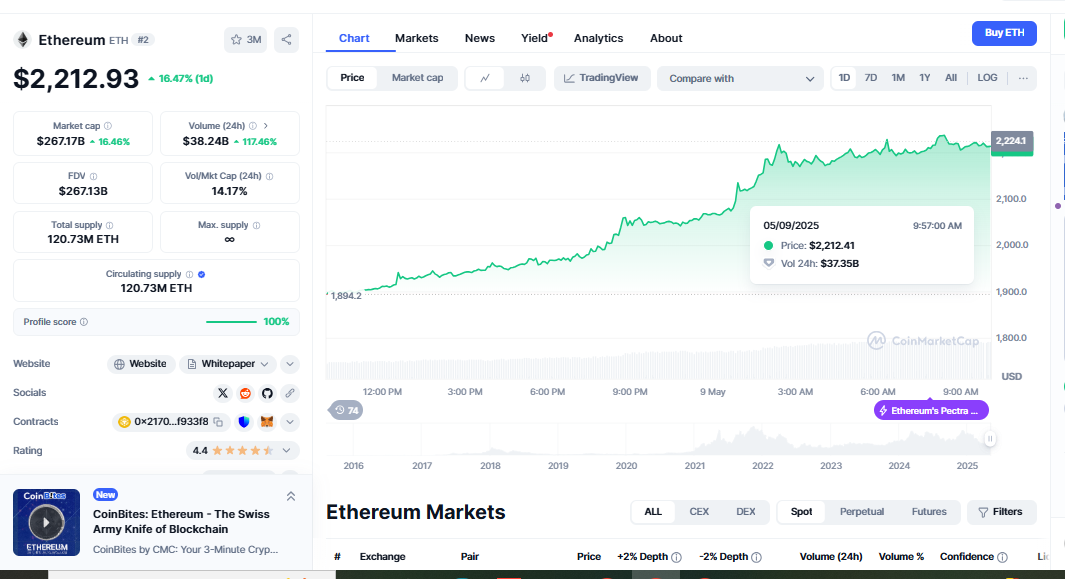
Task: Click Max. supply info icon
Action: click(256, 225)
